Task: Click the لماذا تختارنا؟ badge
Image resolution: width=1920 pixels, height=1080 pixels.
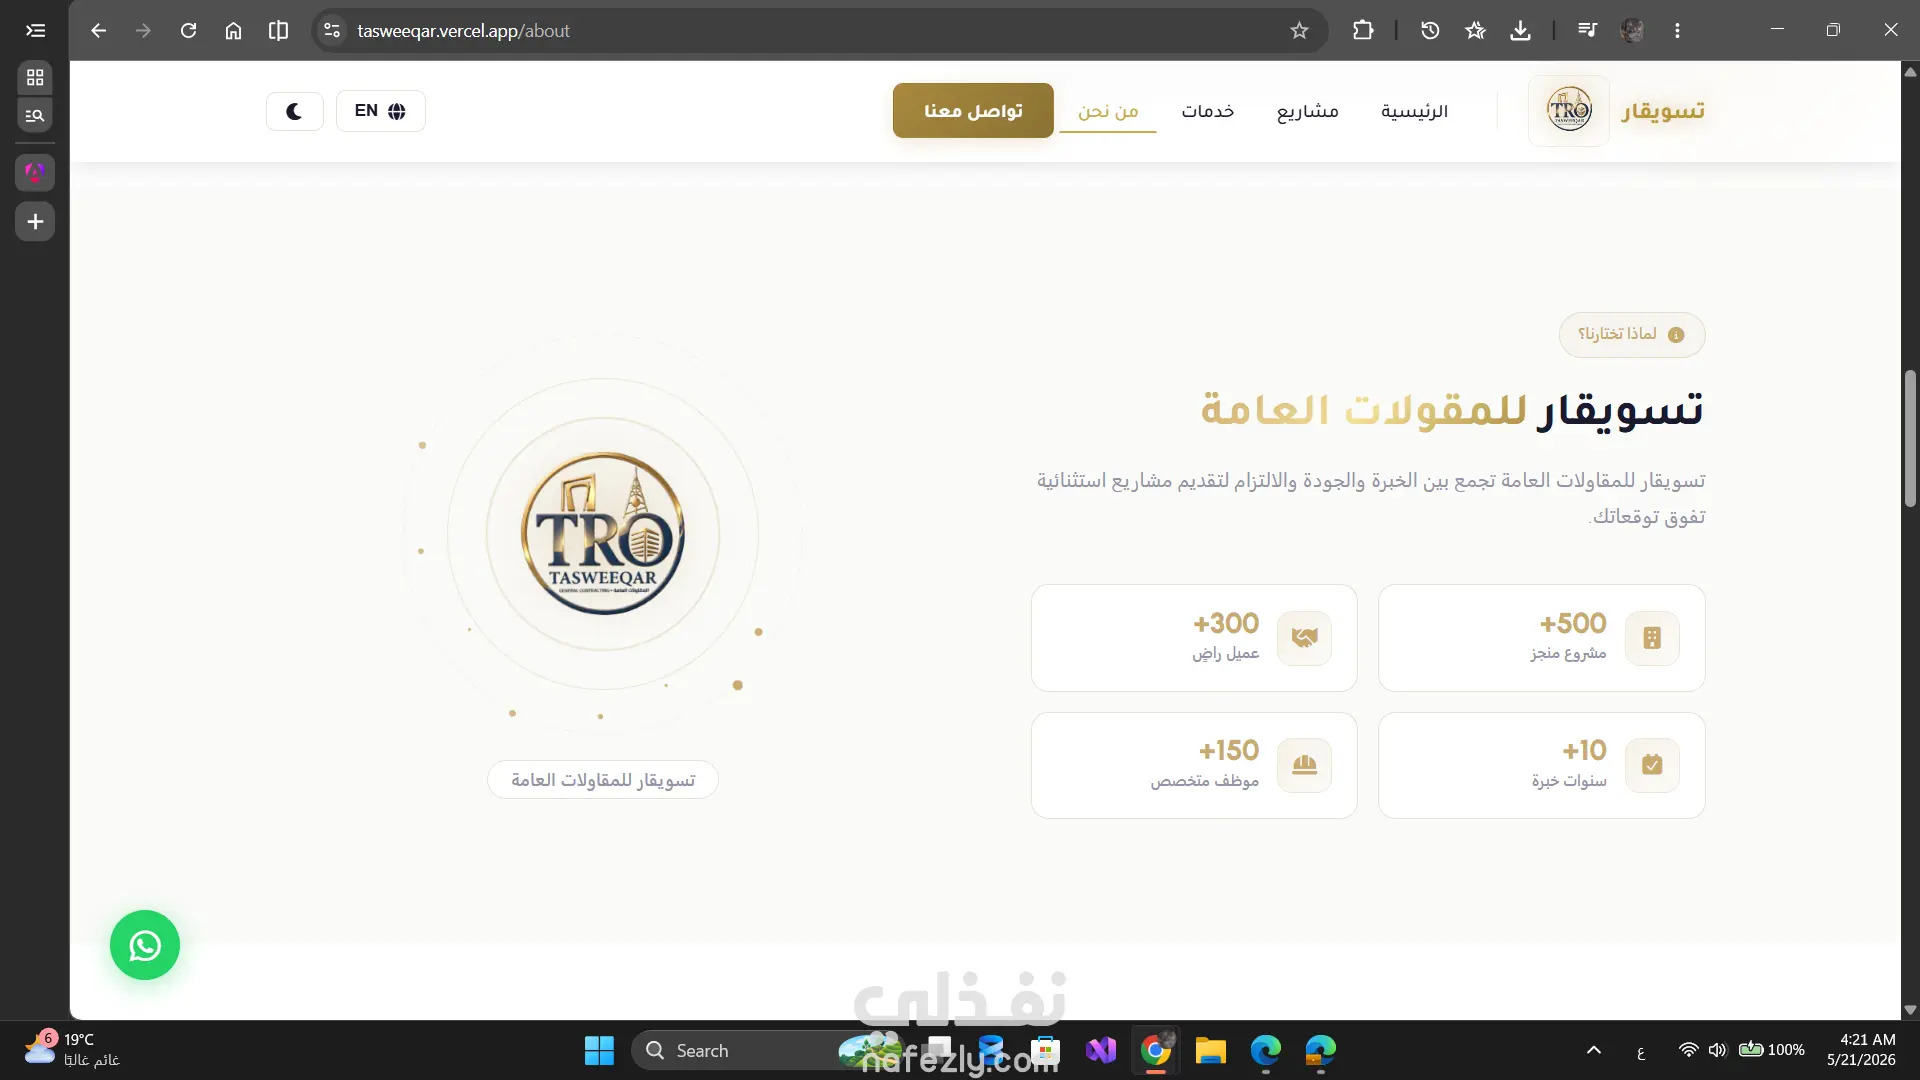Action: tap(1632, 334)
